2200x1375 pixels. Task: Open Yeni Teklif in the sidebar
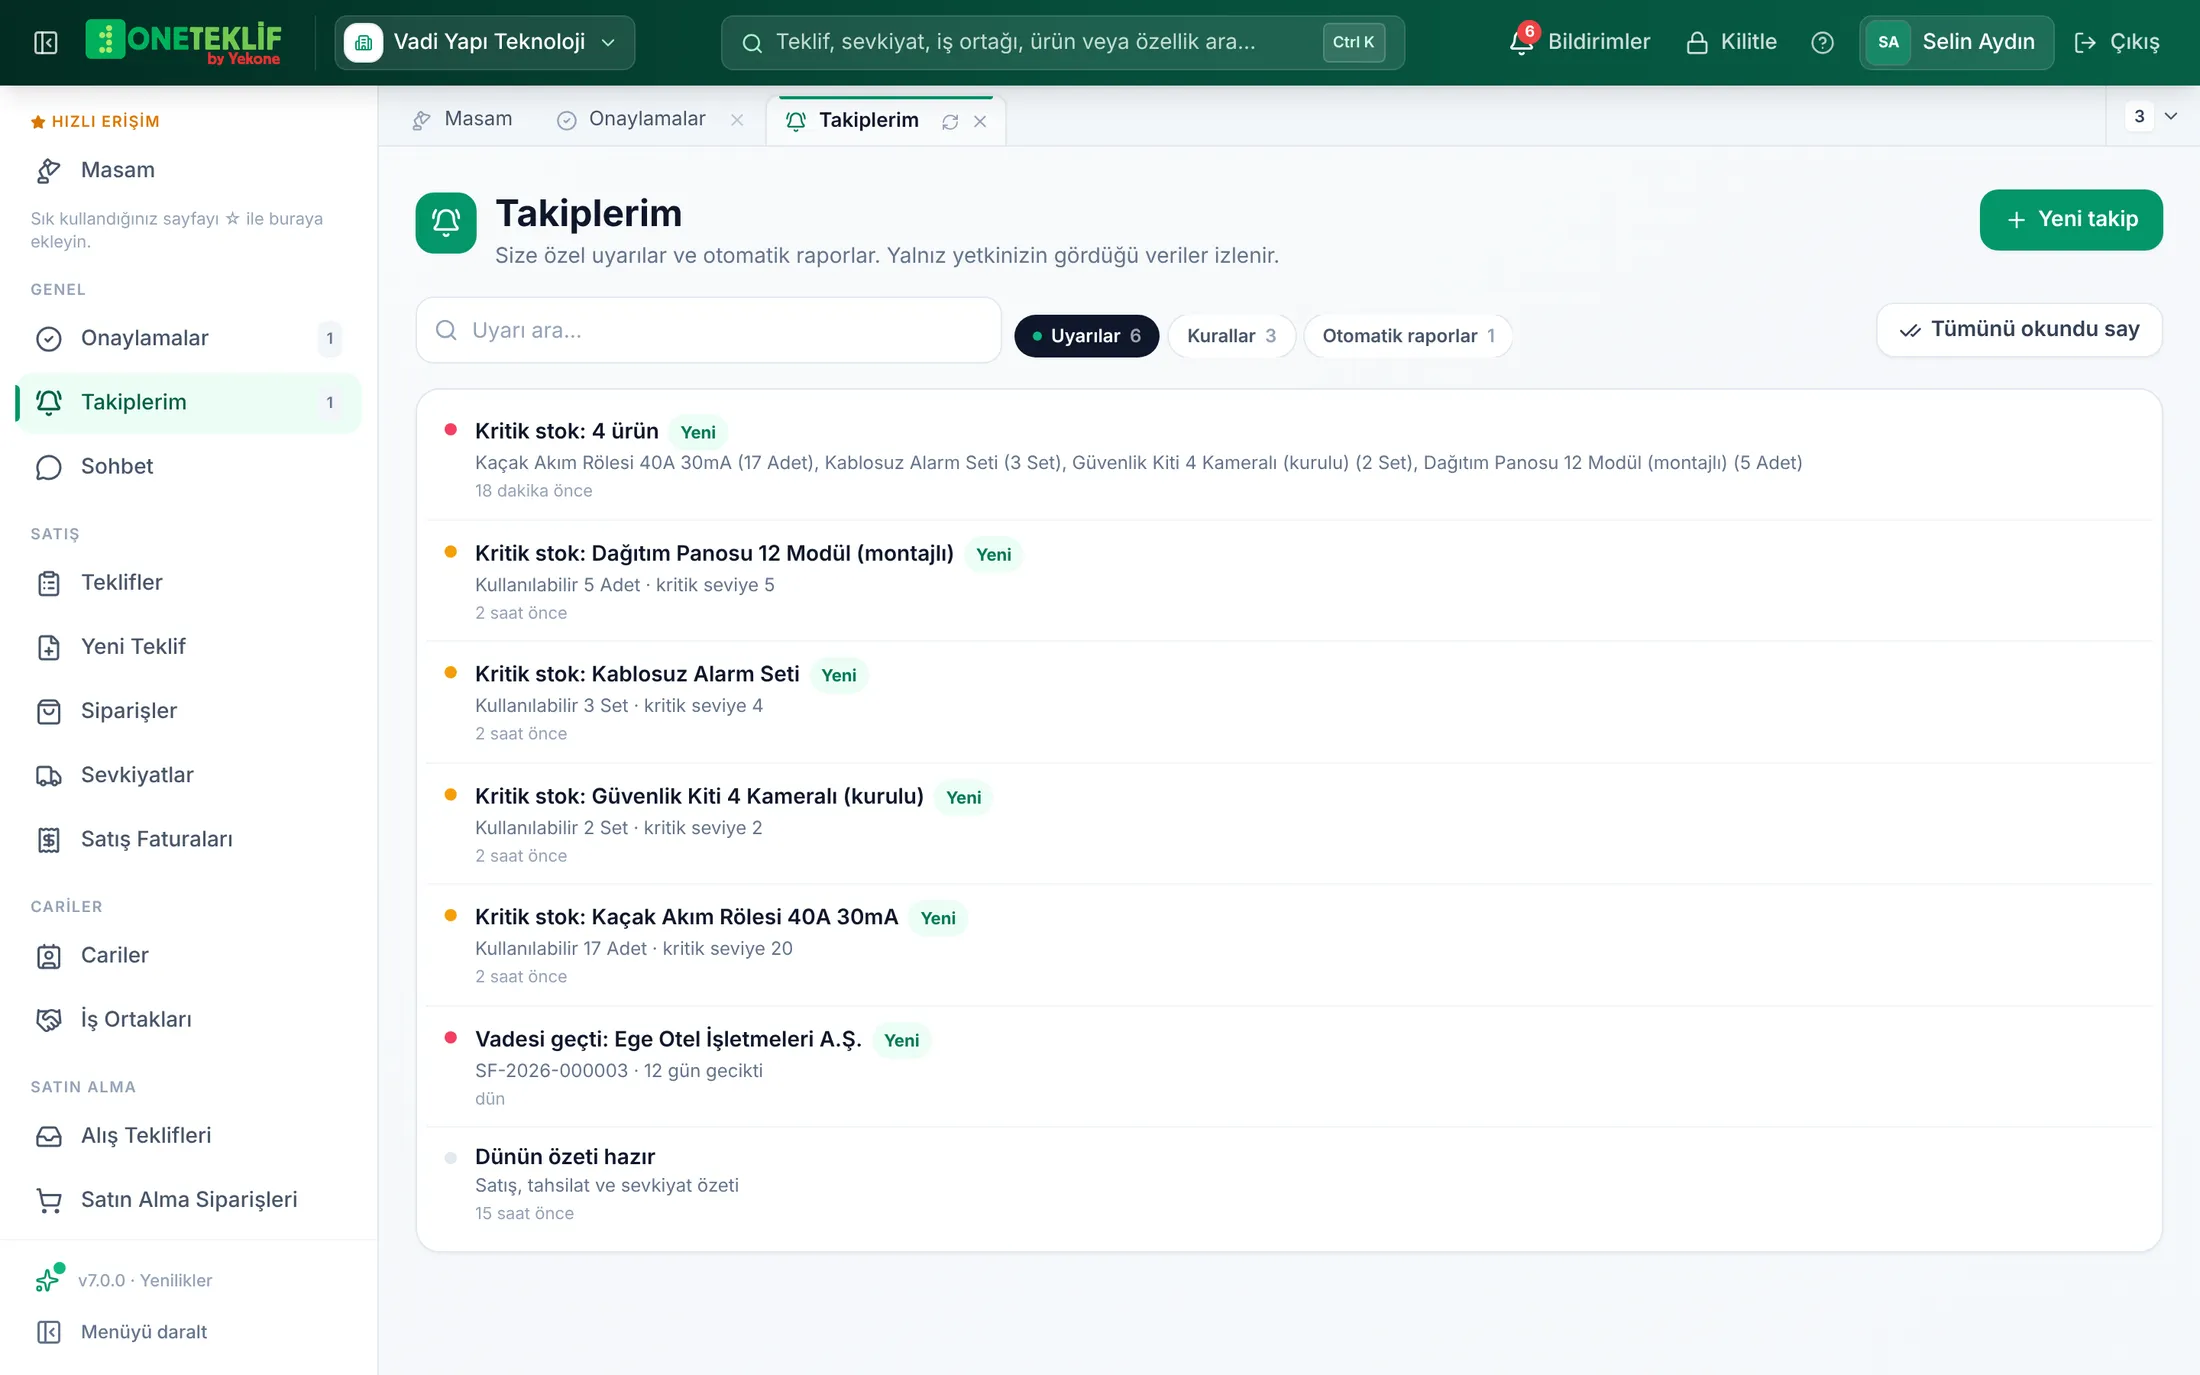pyautogui.click(x=189, y=646)
